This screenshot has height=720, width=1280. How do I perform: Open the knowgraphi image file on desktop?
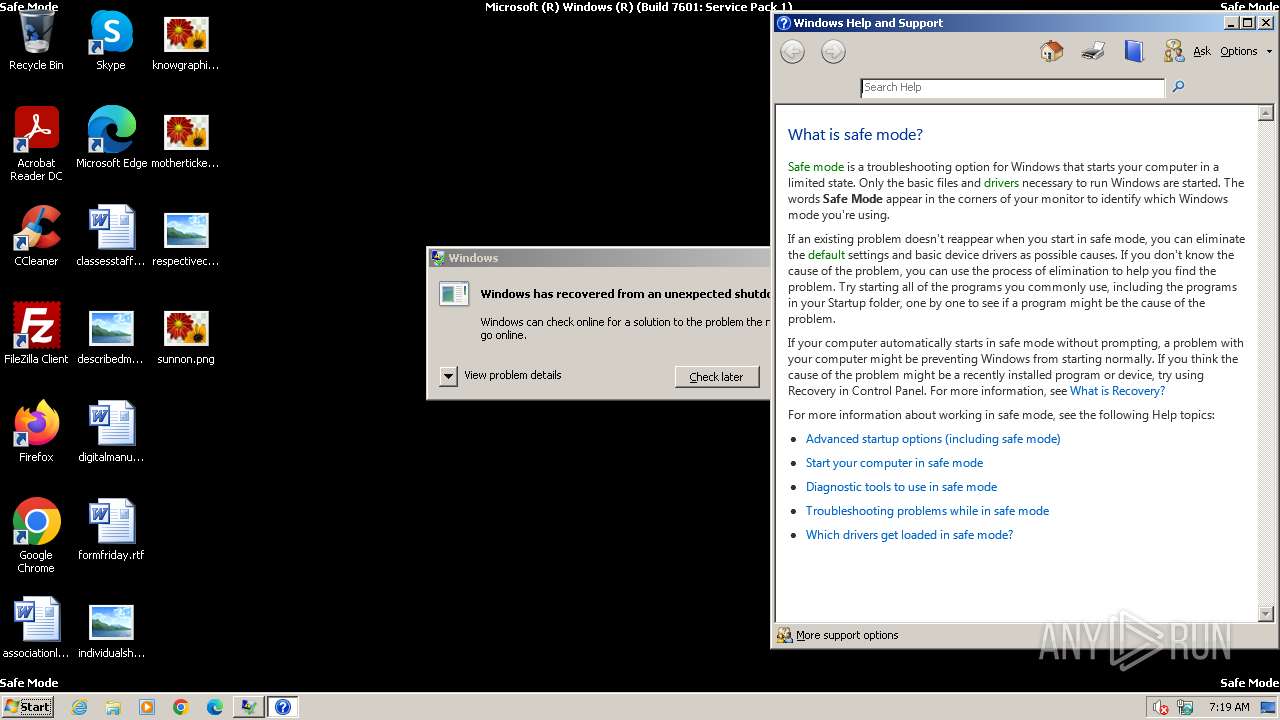point(185,40)
